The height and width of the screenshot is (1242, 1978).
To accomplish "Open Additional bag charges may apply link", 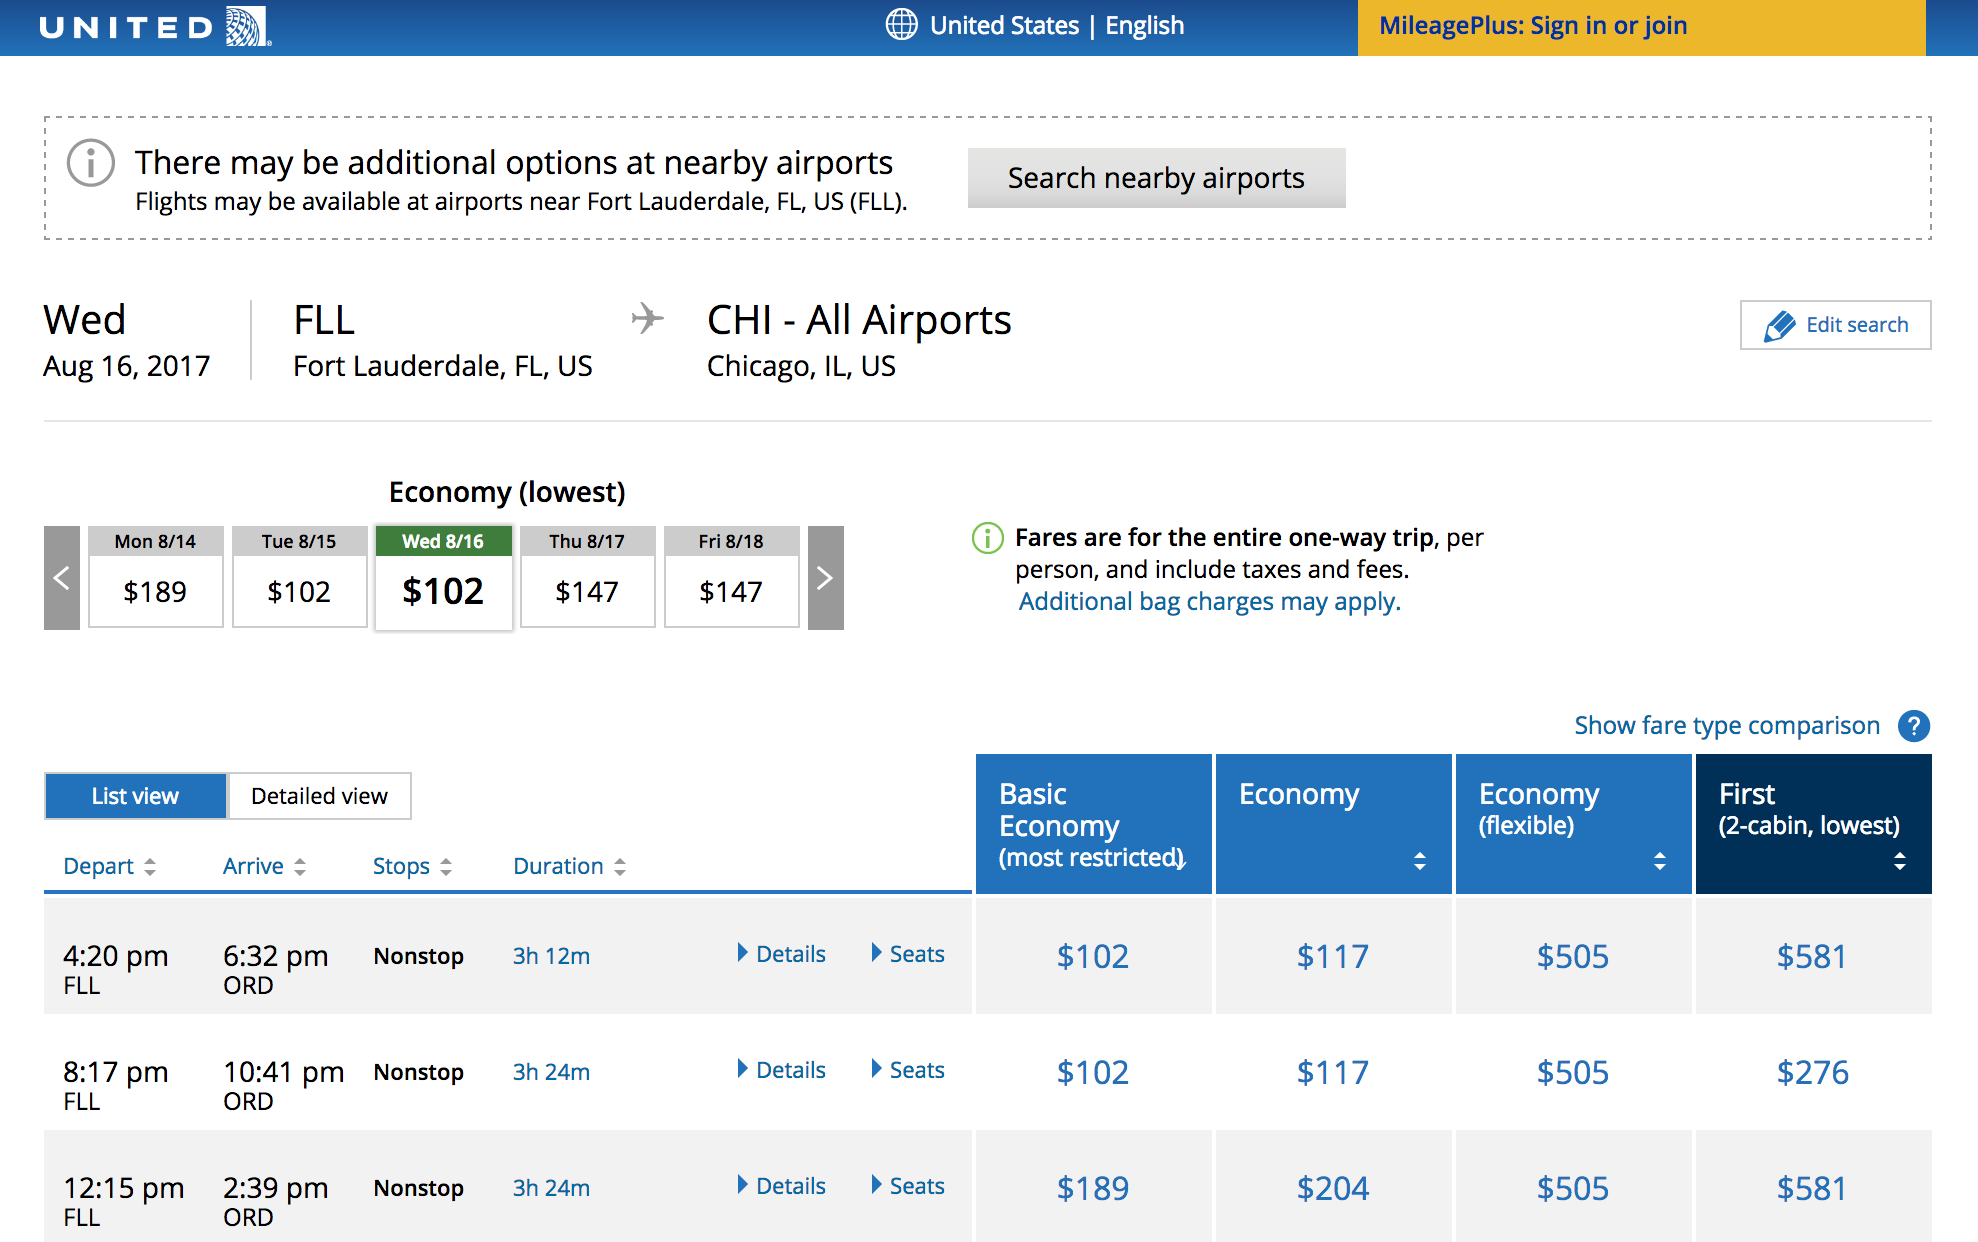I will (x=1209, y=602).
